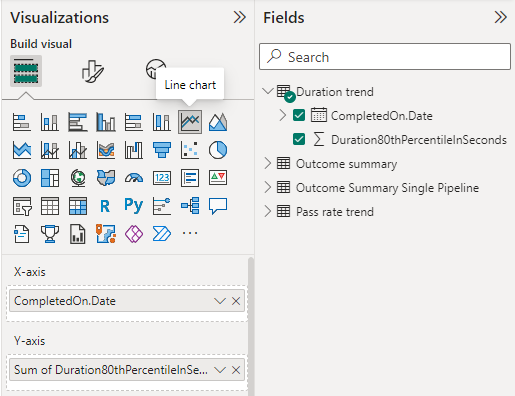515x396 pixels.
Task: Select the Line chart visual
Action: pyautogui.click(x=190, y=122)
